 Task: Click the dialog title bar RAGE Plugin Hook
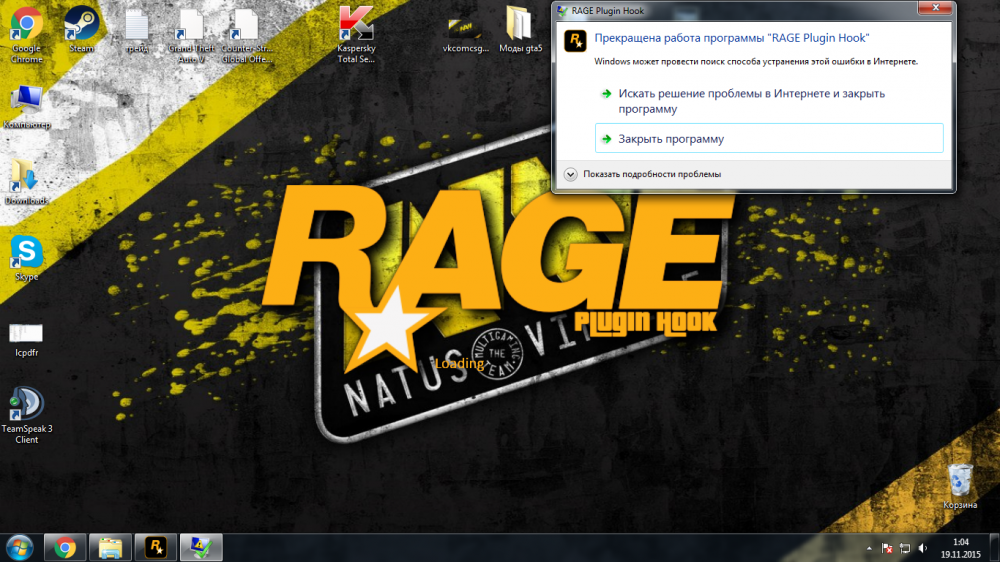coord(737,10)
